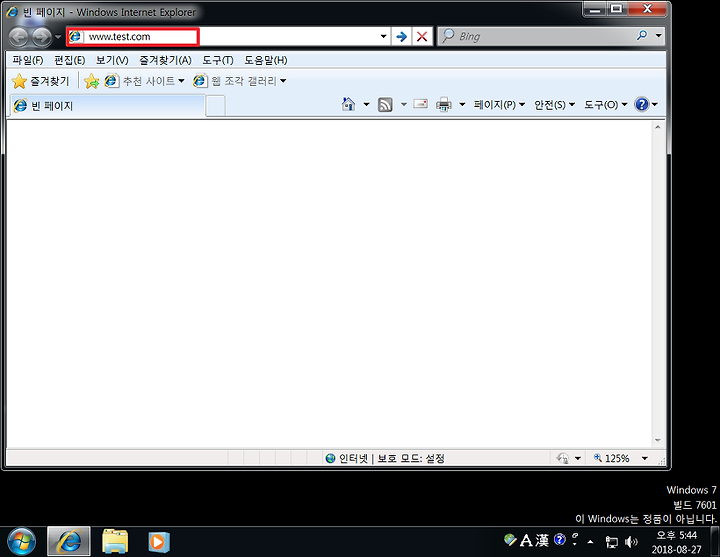720x557 pixels.
Task: Select the 빈 페이지 tab
Action: pos(107,106)
